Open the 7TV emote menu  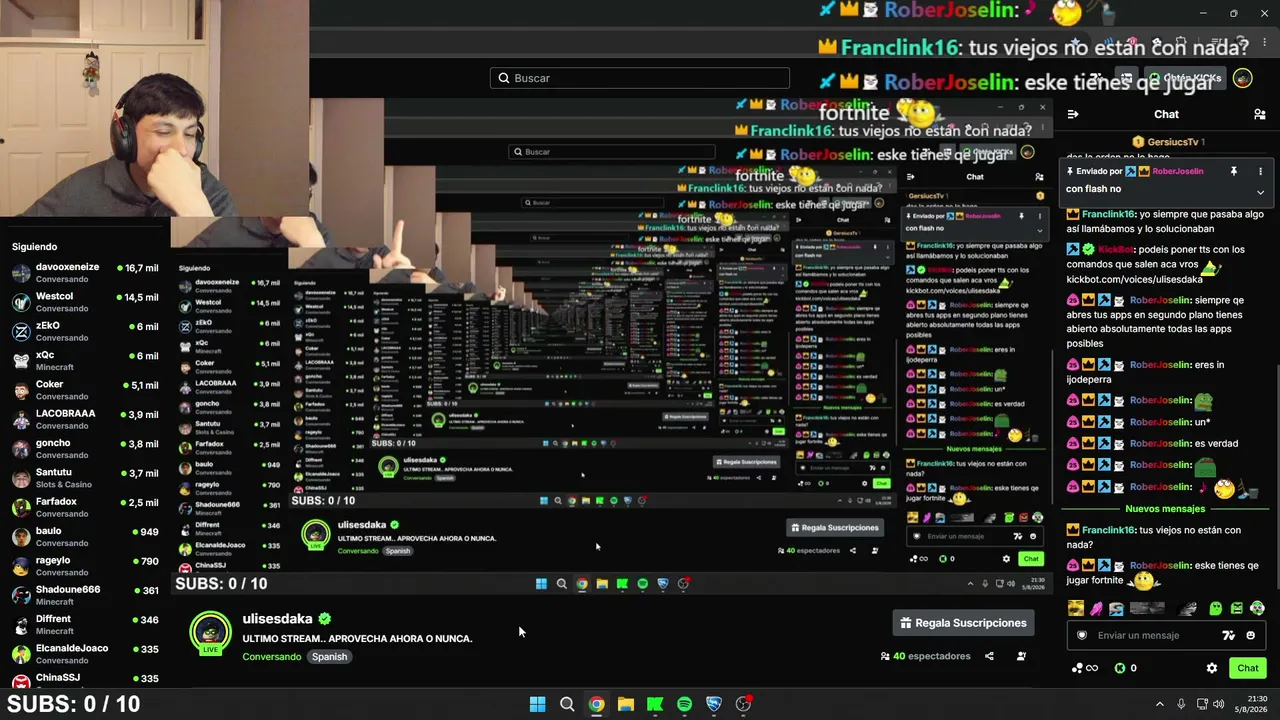click(1229, 635)
